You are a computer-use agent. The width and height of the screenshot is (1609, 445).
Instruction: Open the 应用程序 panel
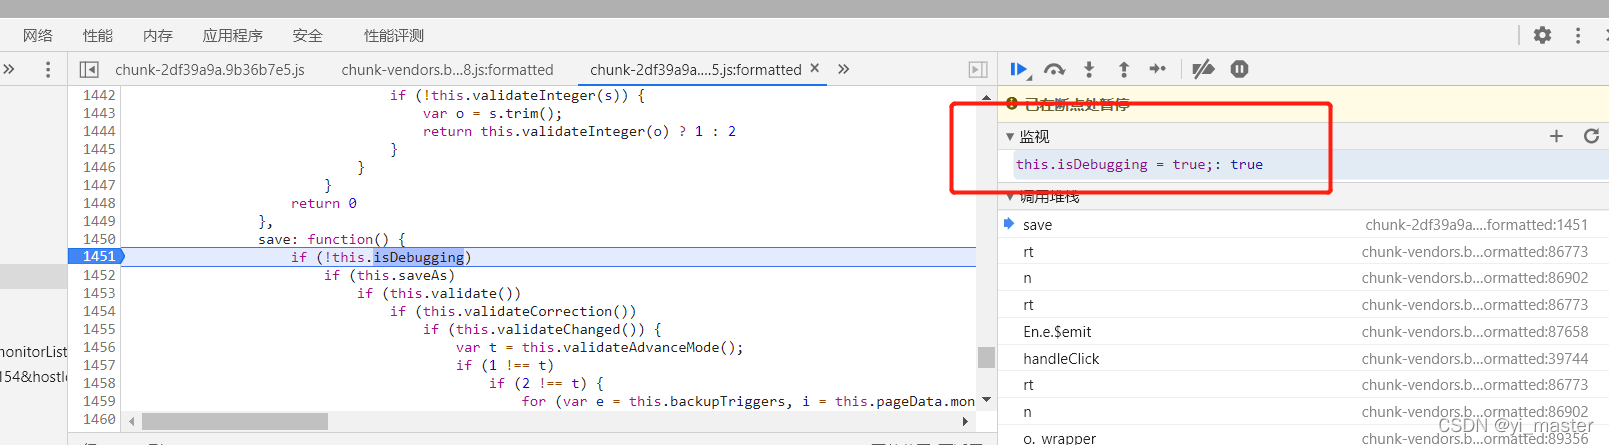click(x=233, y=35)
